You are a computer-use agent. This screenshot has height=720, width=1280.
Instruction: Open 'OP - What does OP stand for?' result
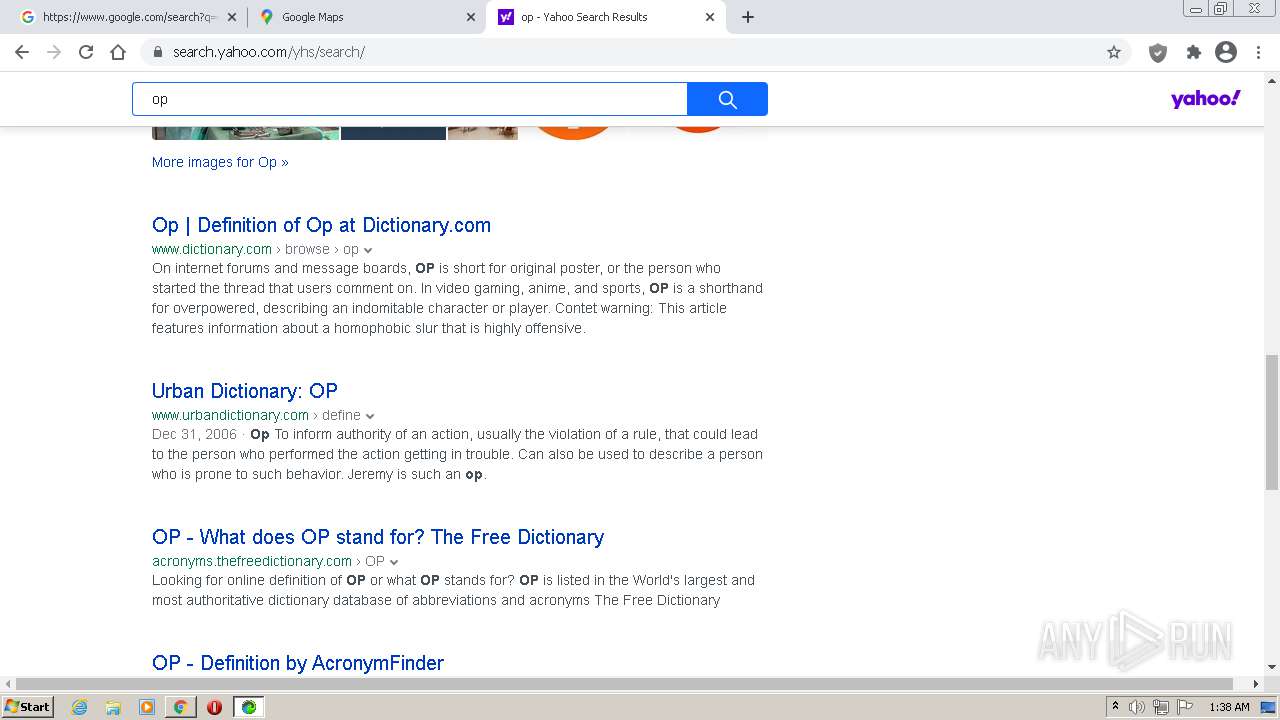coord(378,537)
